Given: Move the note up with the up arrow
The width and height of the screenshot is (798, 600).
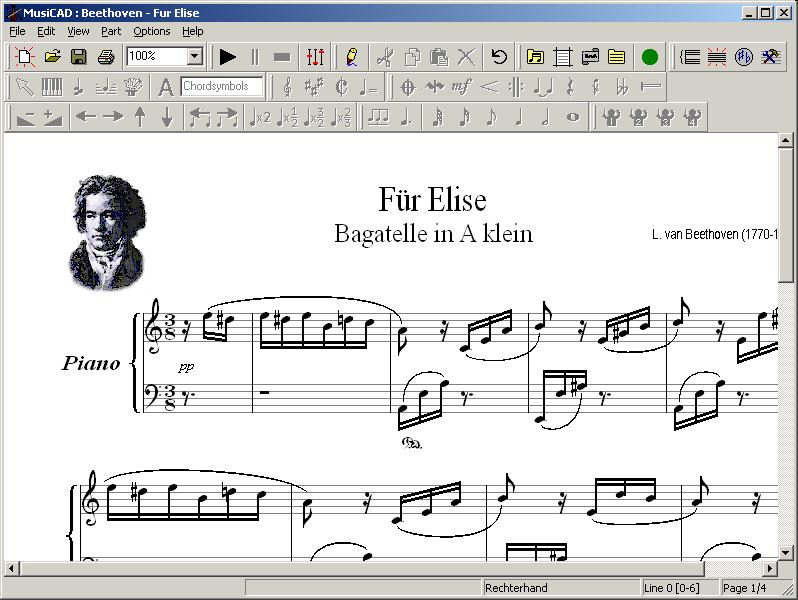Looking at the screenshot, I should [140, 117].
